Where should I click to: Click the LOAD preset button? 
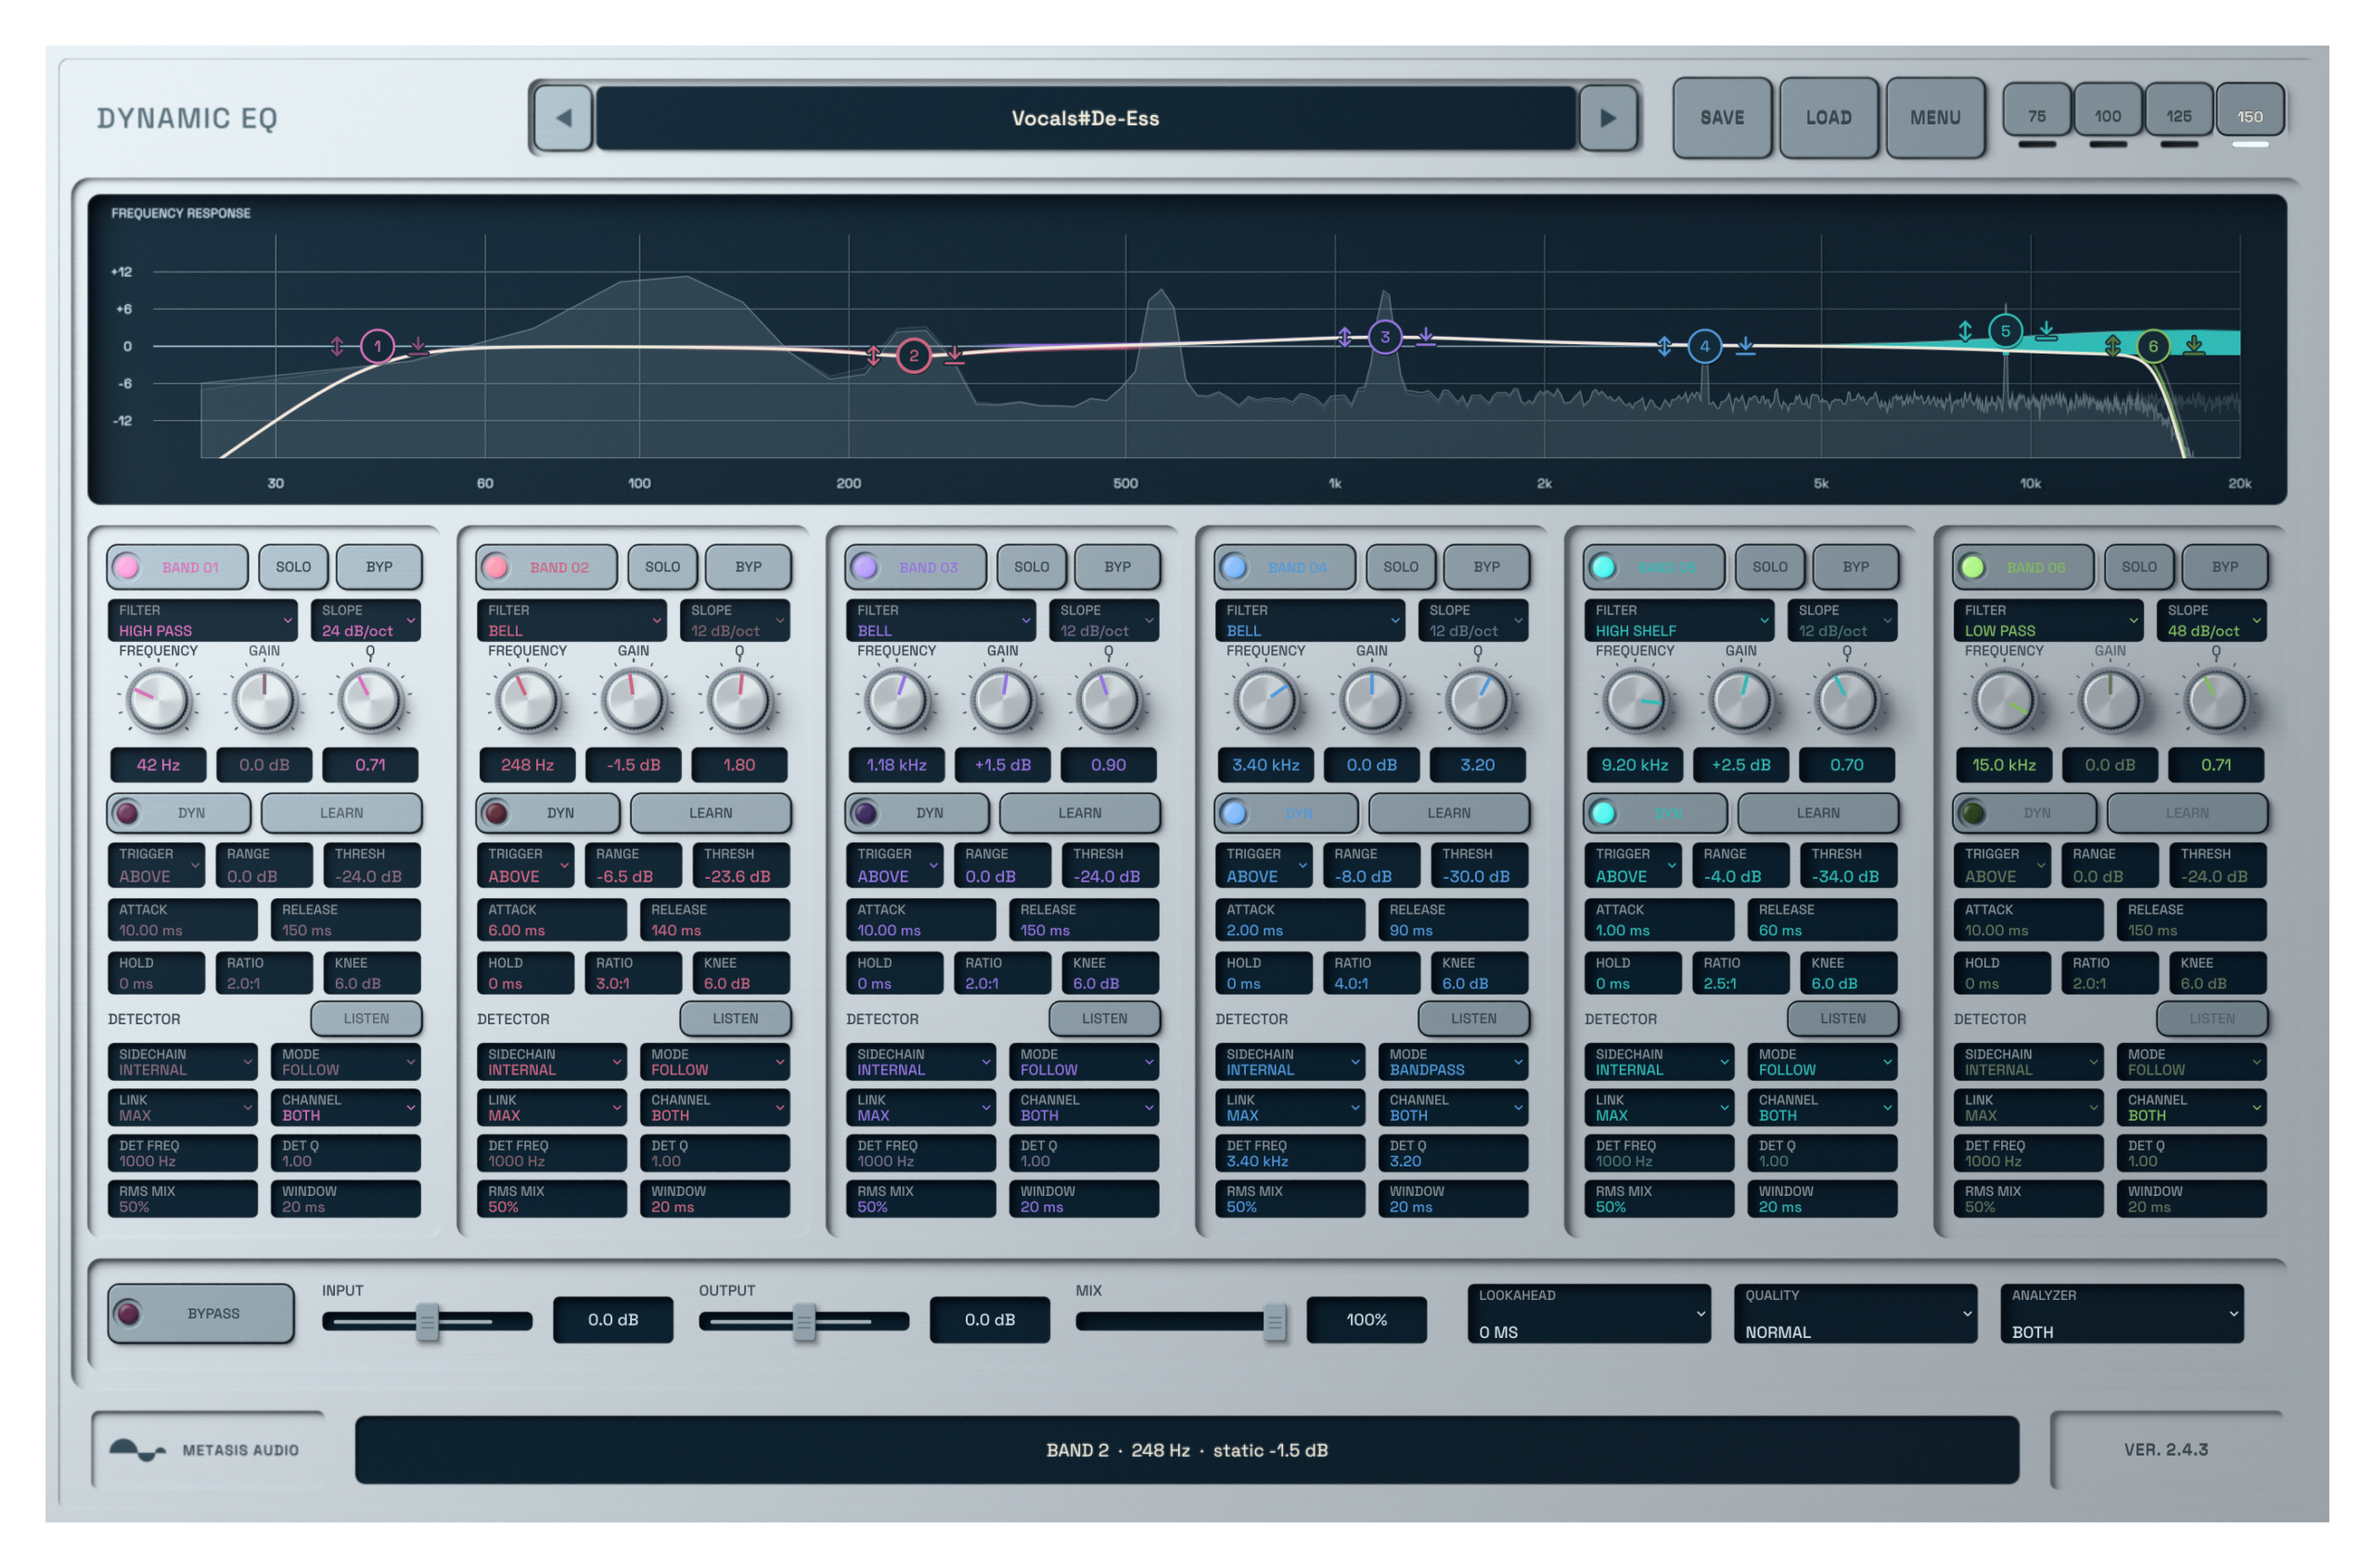1828,118
